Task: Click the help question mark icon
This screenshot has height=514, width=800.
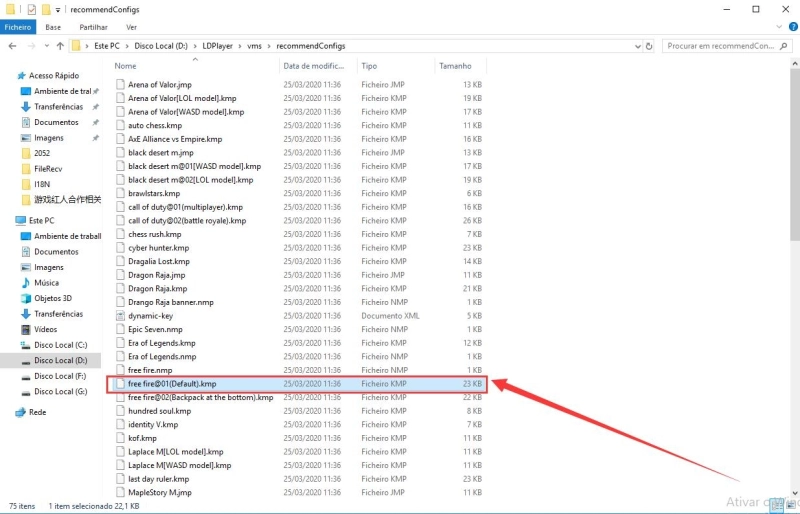Action: click(791, 27)
